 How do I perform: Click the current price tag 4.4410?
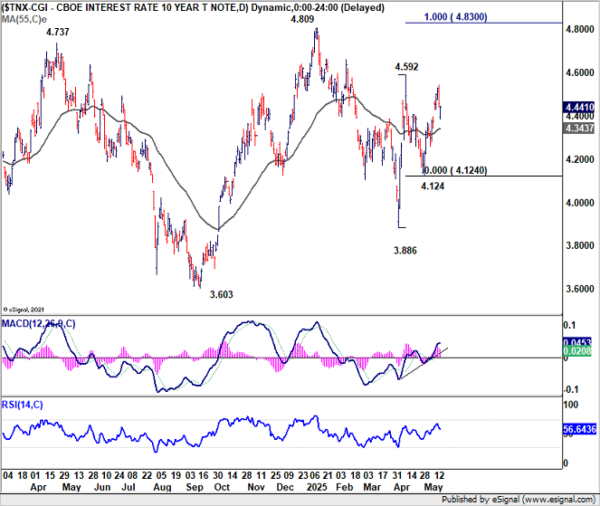[579, 107]
